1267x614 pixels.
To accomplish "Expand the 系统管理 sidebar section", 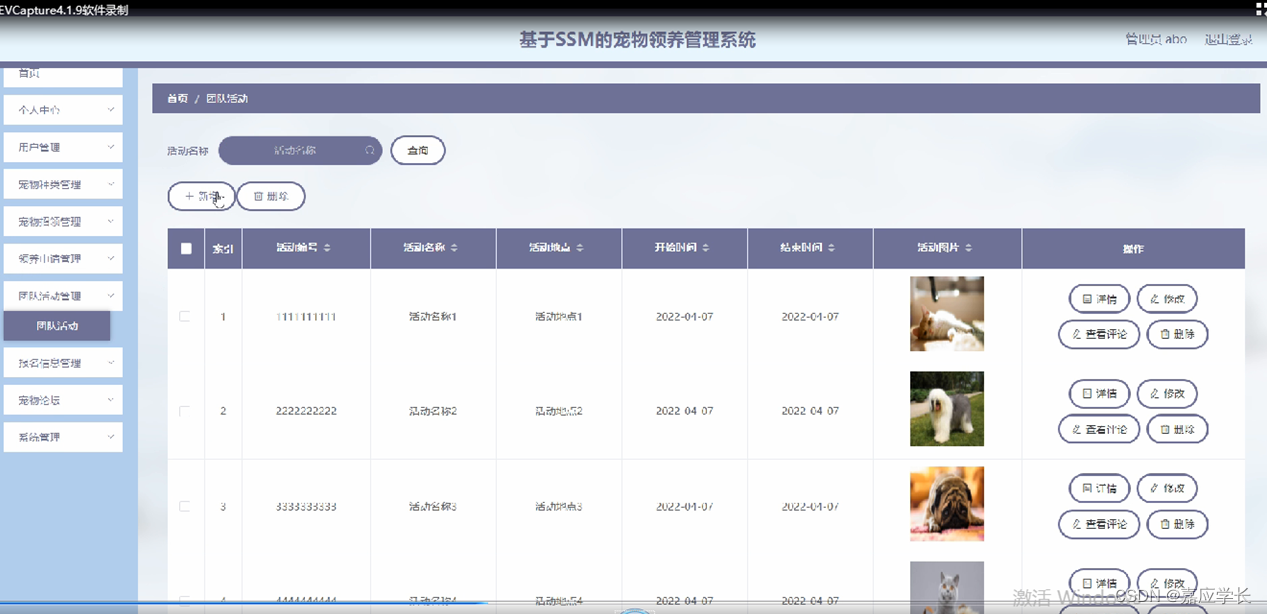I will coord(62,437).
